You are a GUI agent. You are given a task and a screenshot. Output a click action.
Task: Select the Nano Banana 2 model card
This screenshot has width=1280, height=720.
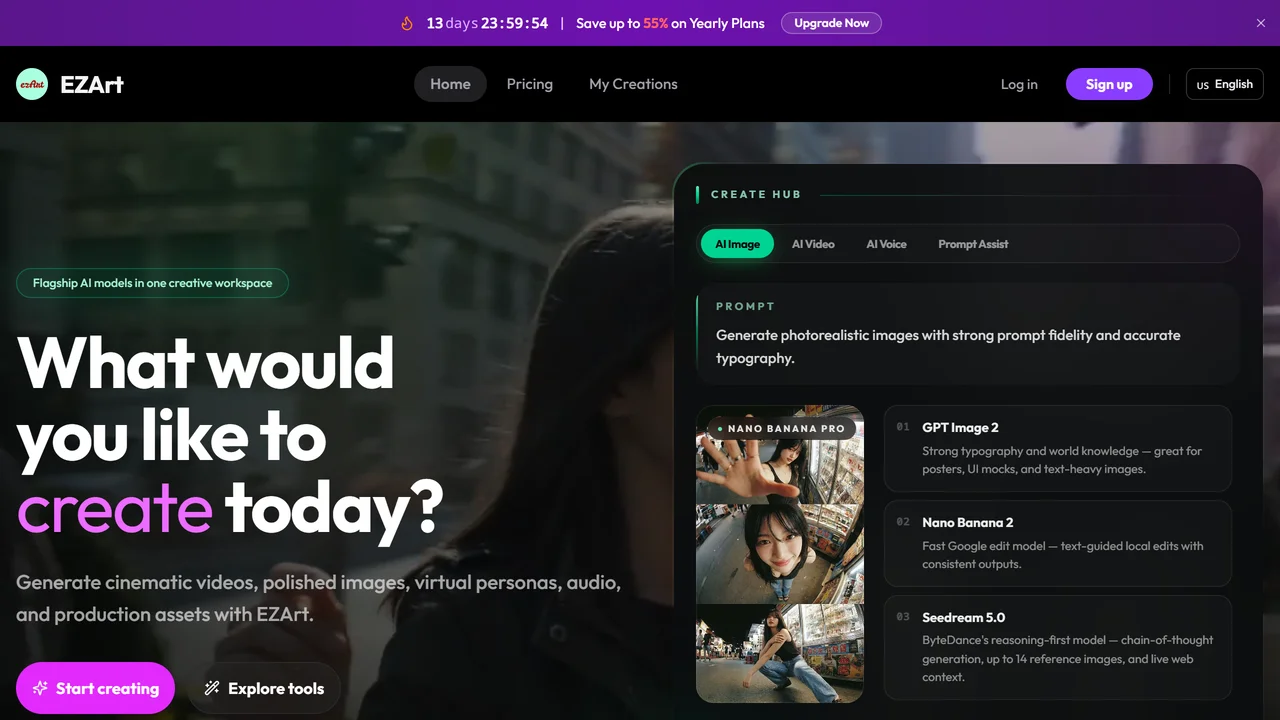1058,543
